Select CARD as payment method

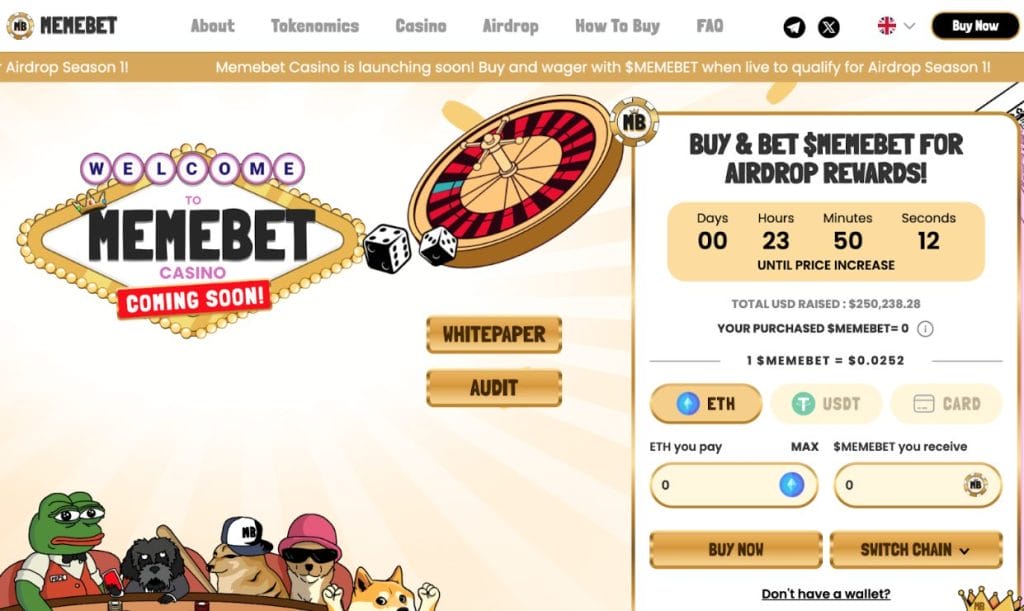(946, 404)
